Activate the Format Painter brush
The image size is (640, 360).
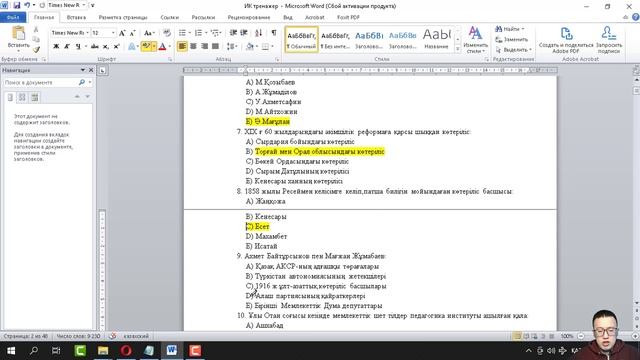(x=36, y=49)
